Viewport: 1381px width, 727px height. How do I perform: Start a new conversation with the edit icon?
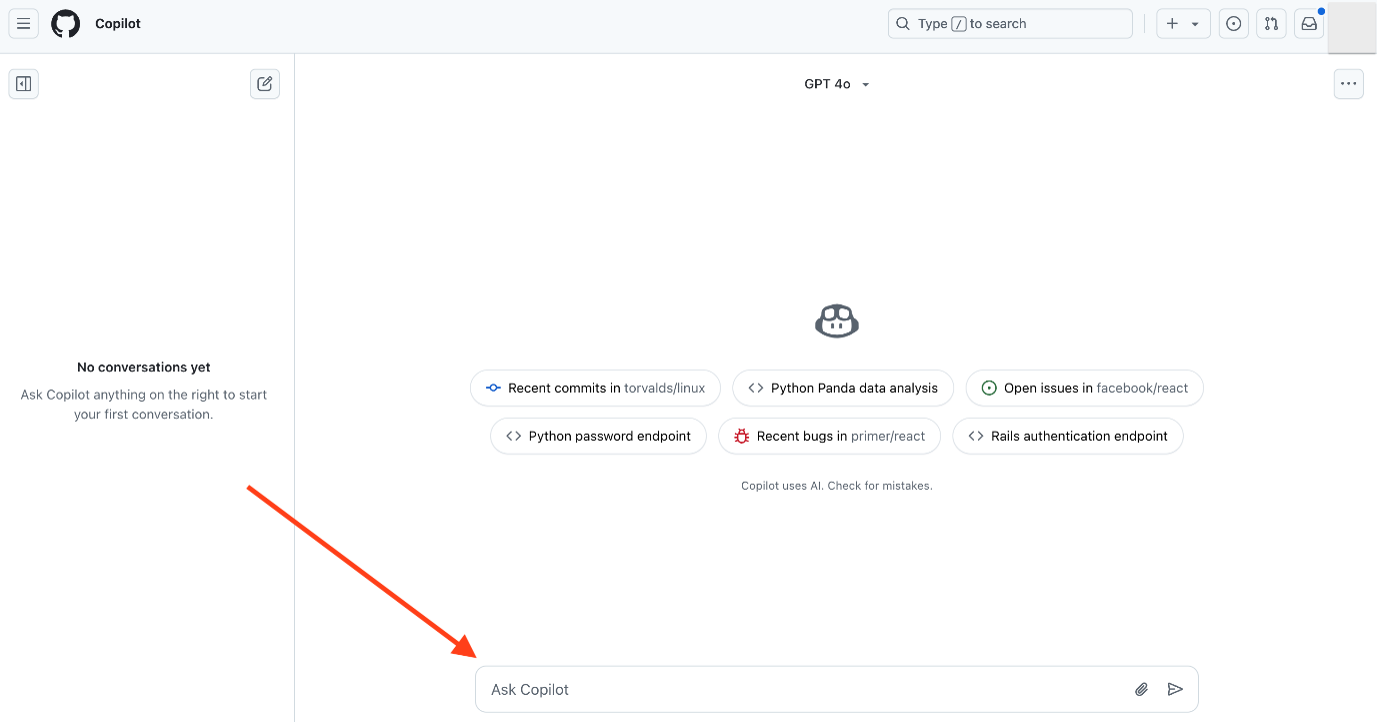(265, 84)
